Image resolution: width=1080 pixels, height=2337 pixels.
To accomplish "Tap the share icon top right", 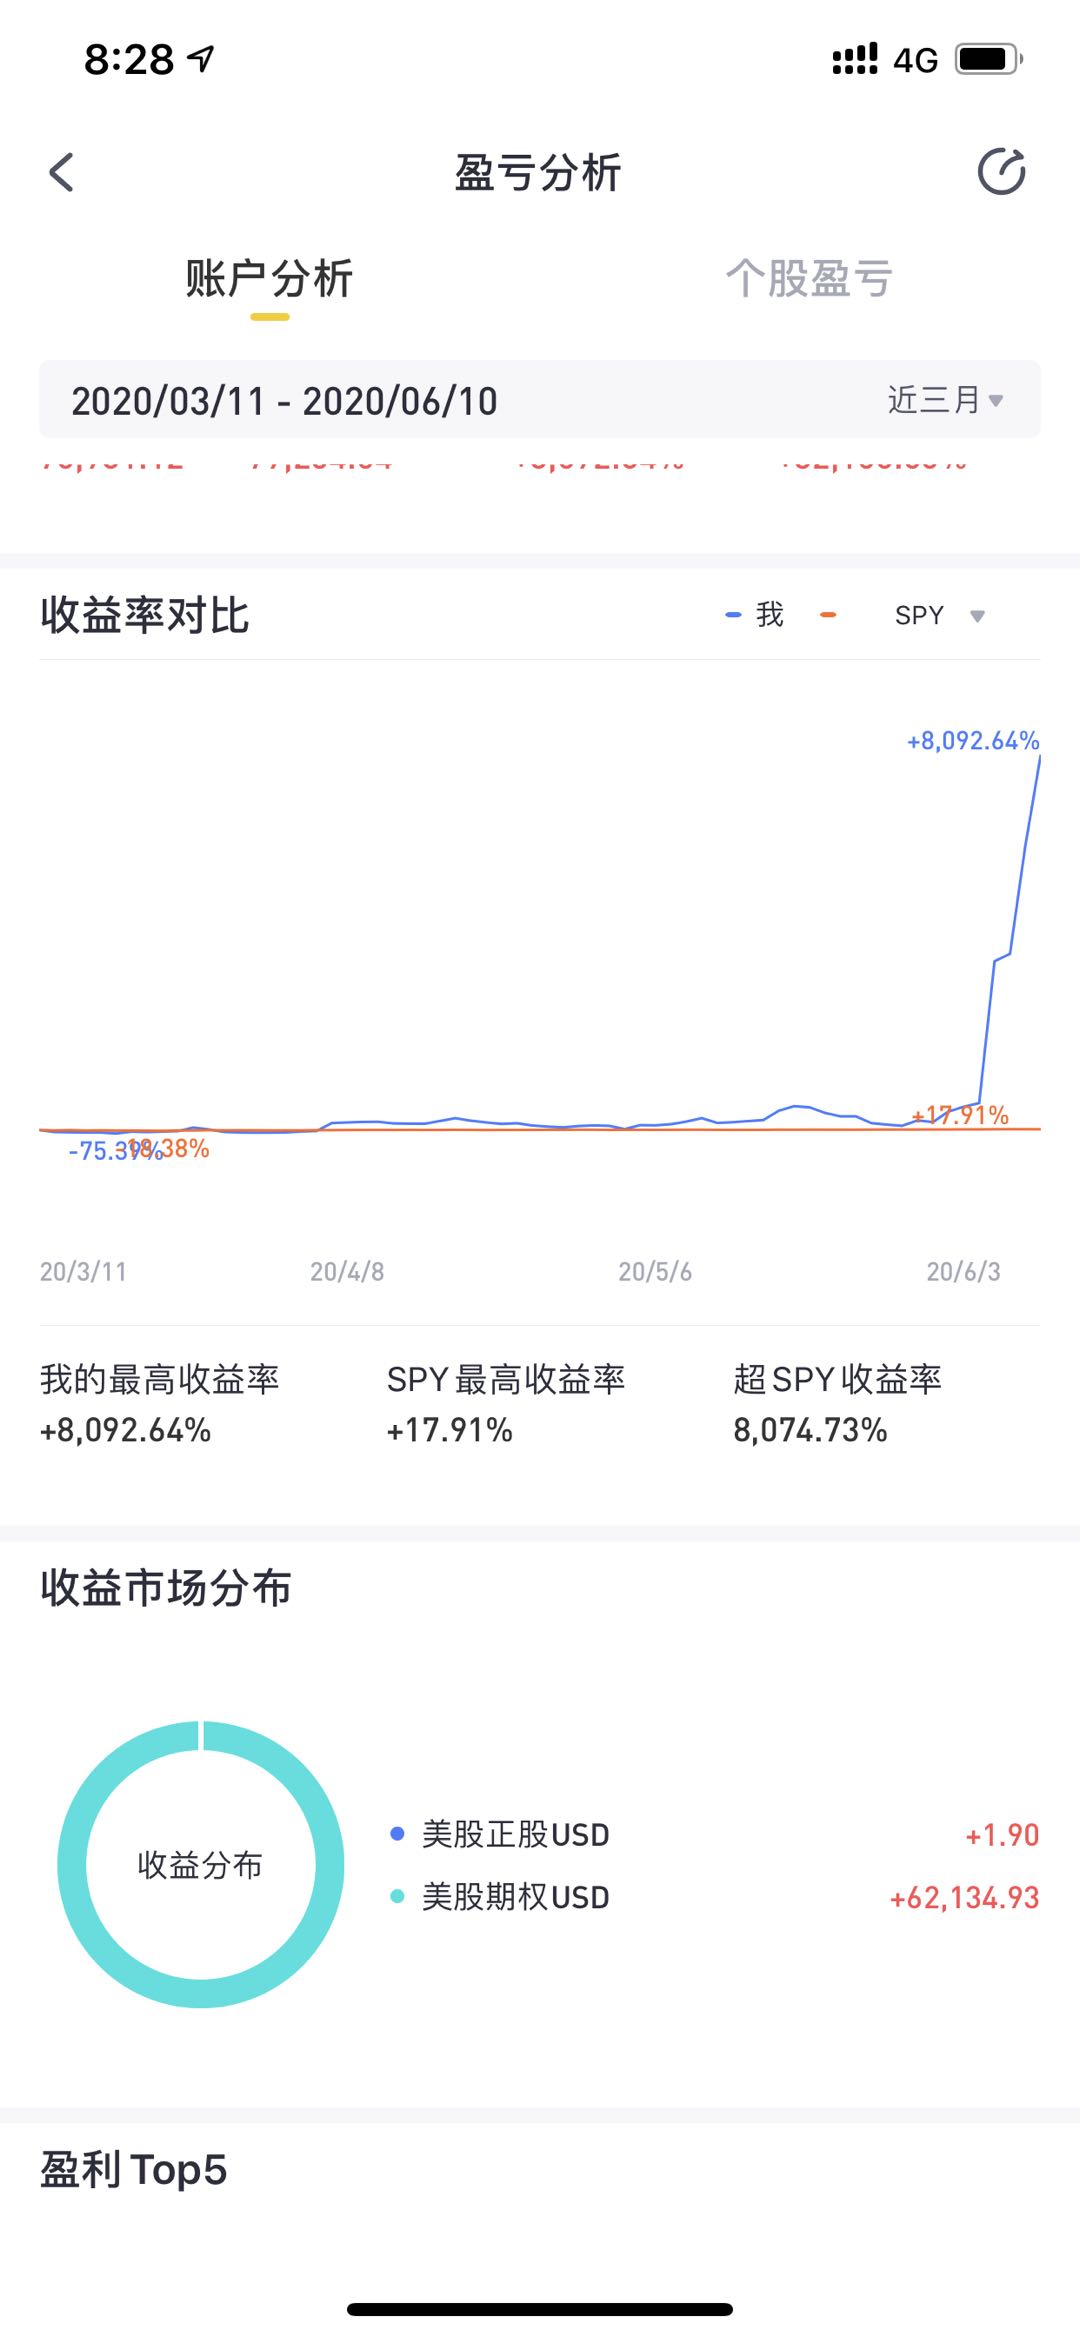I will tap(1001, 171).
